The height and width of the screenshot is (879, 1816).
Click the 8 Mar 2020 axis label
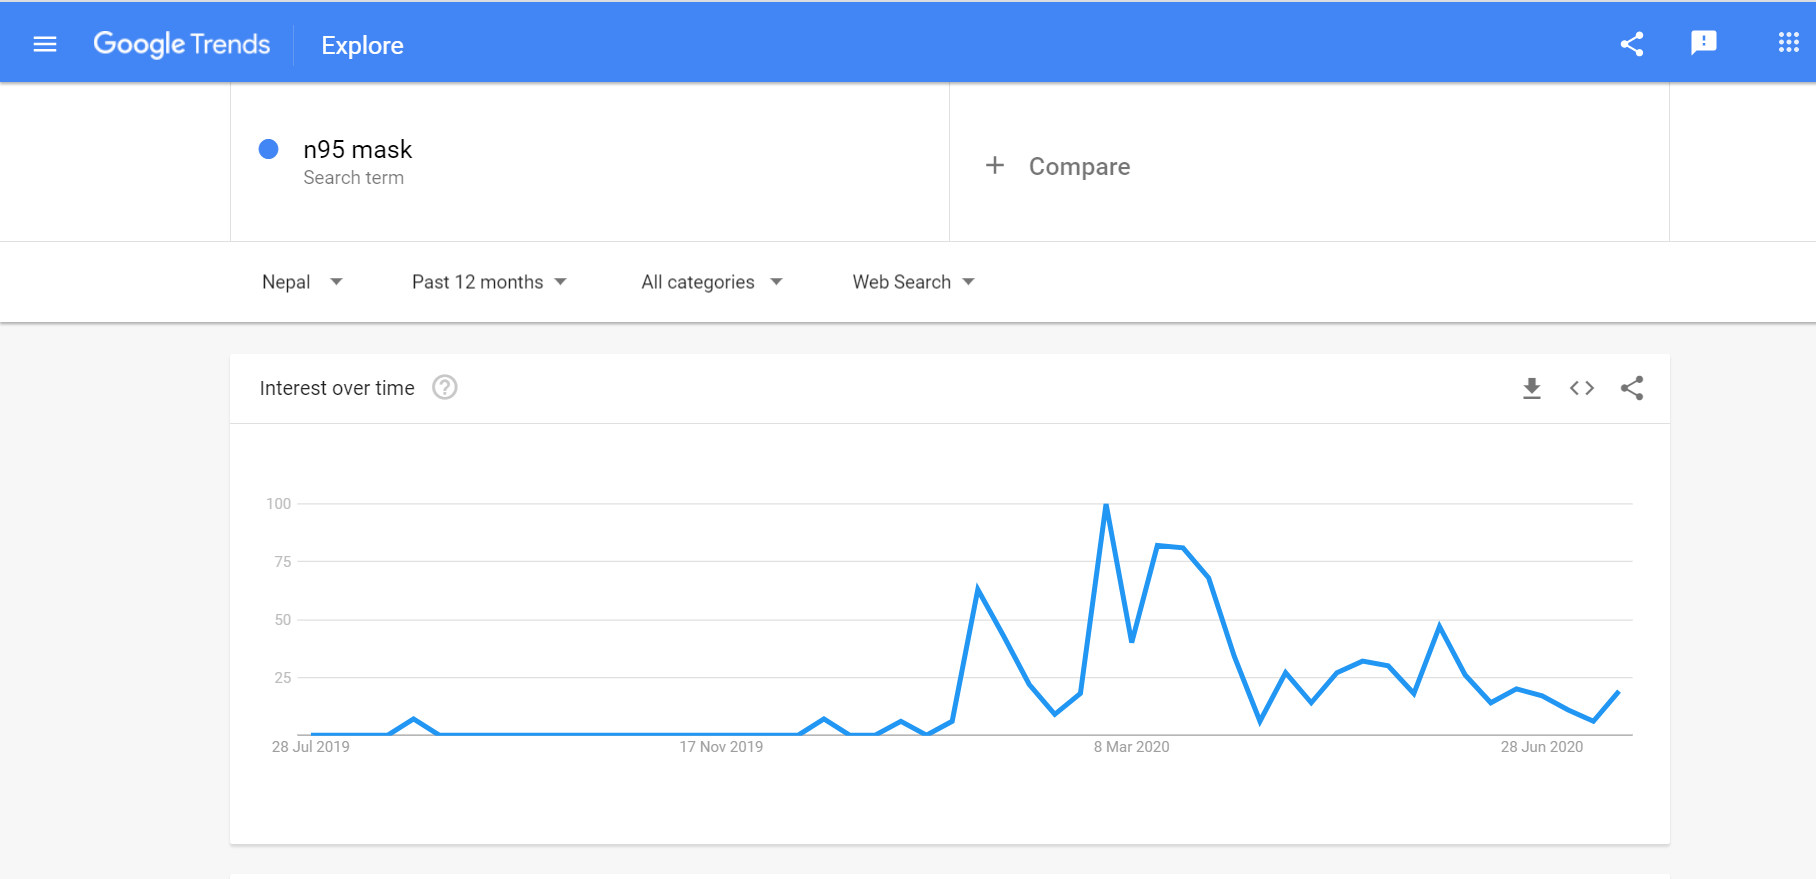[x=1131, y=747]
